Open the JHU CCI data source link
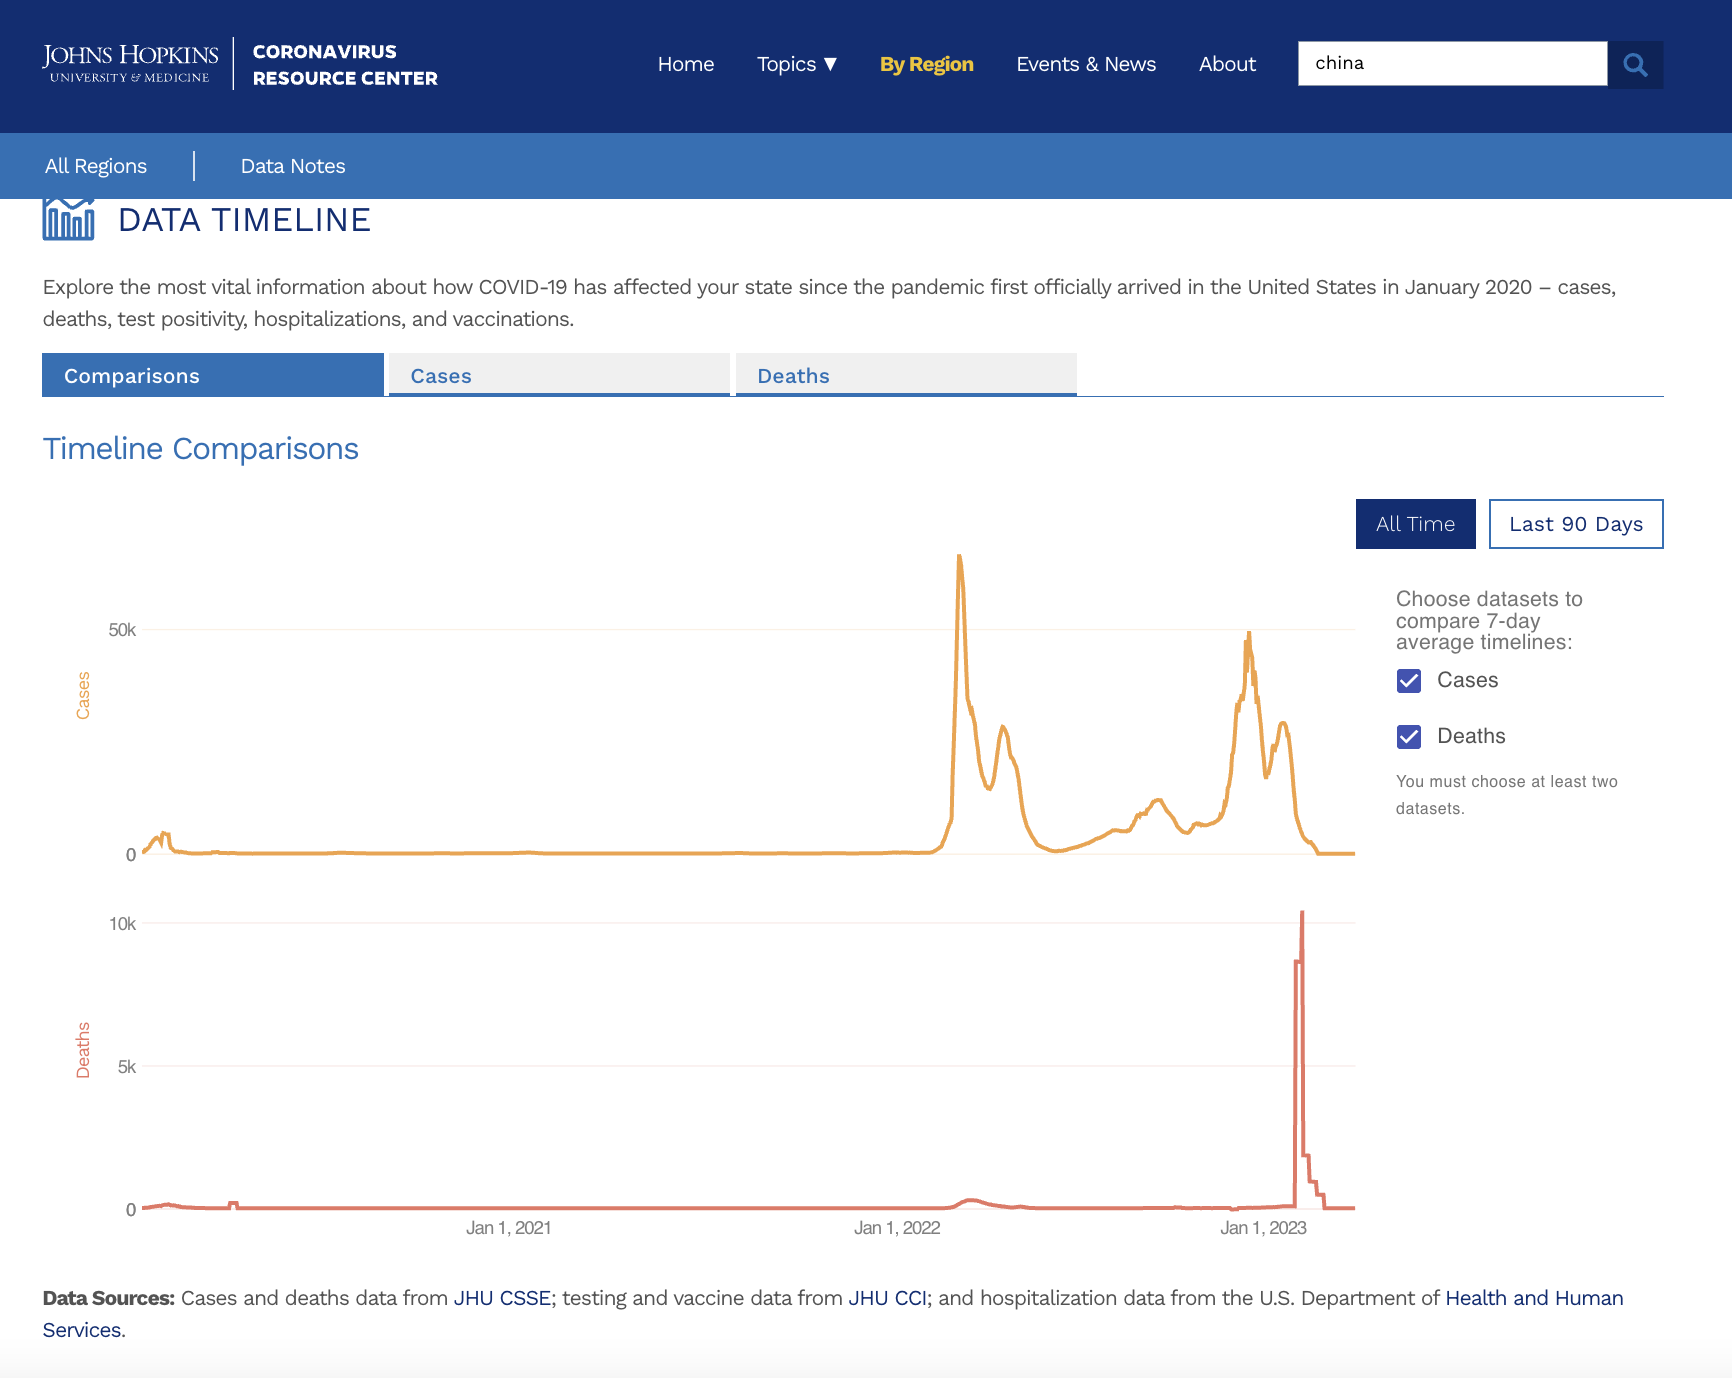Image resolution: width=1732 pixels, height=1378 pixels. [x=887, y=1298]
